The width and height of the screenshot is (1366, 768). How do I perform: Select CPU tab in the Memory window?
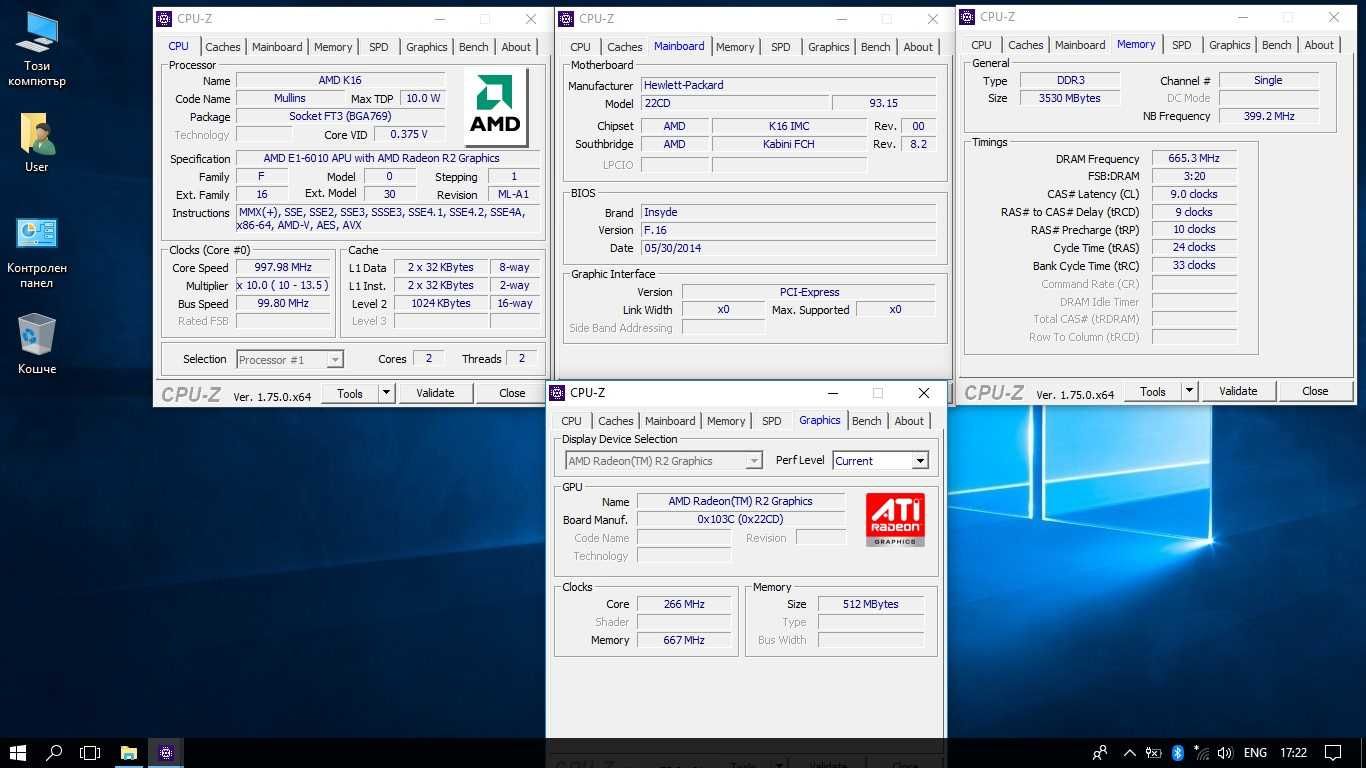coord(982,45)
